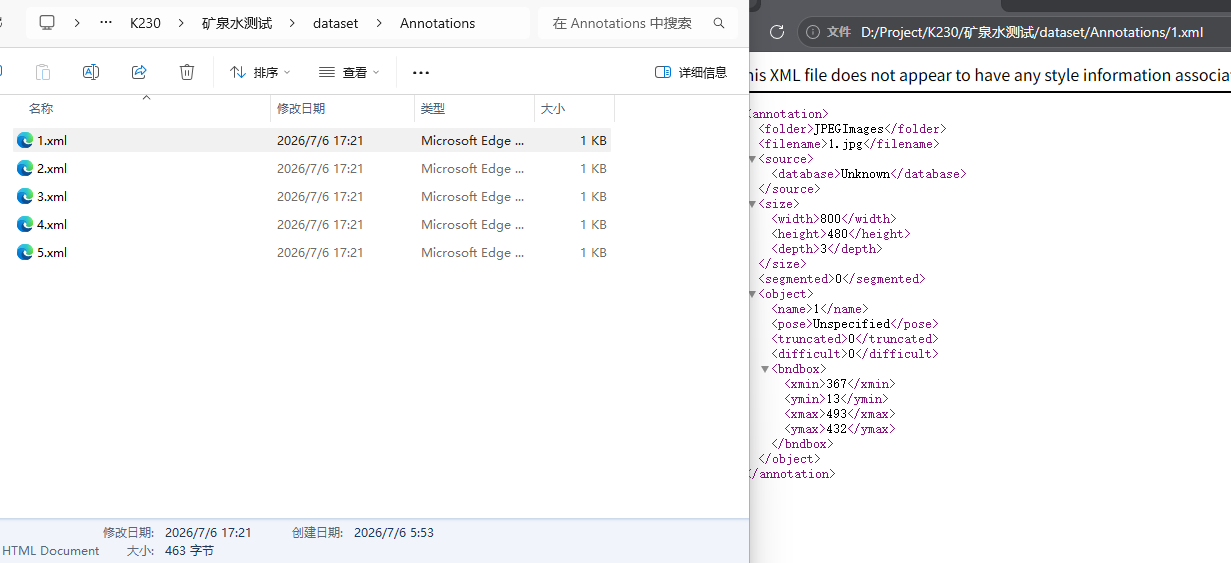Open the 查看 view dropdown
The height and width of the screenshot is (563, 1231).
[x=349, y=72]
